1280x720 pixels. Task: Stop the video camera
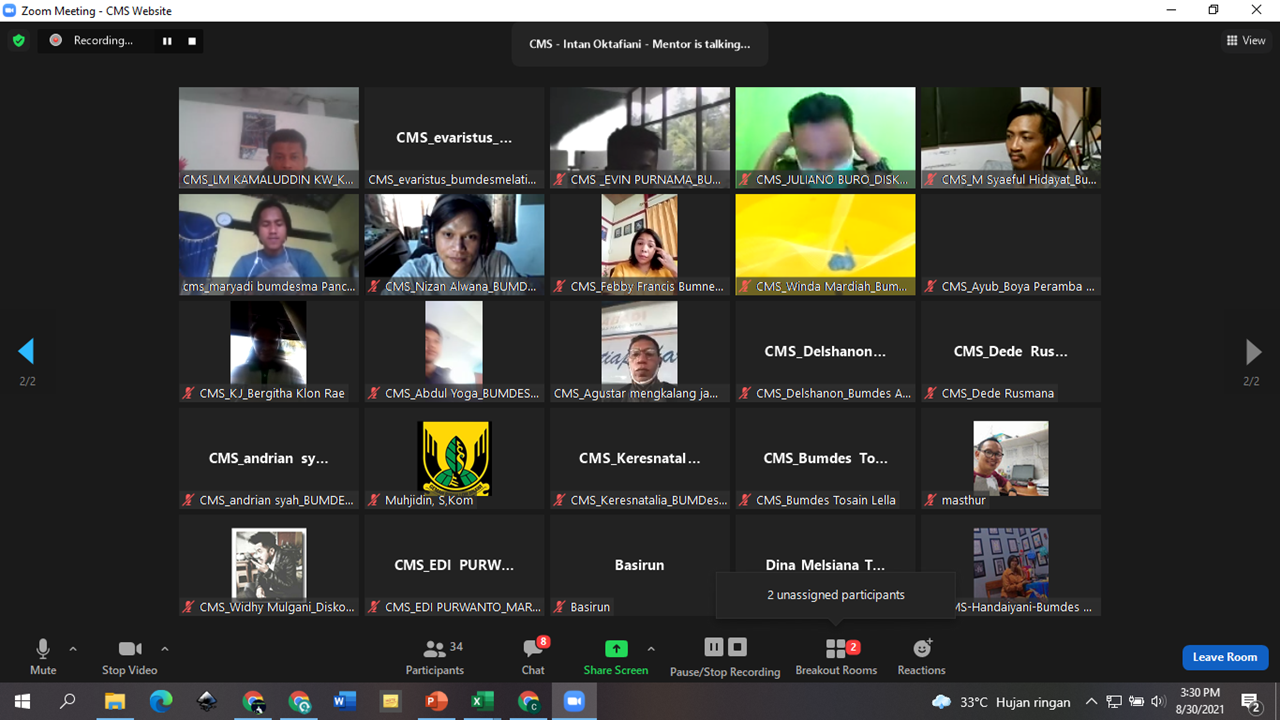(x=130, y=657)
